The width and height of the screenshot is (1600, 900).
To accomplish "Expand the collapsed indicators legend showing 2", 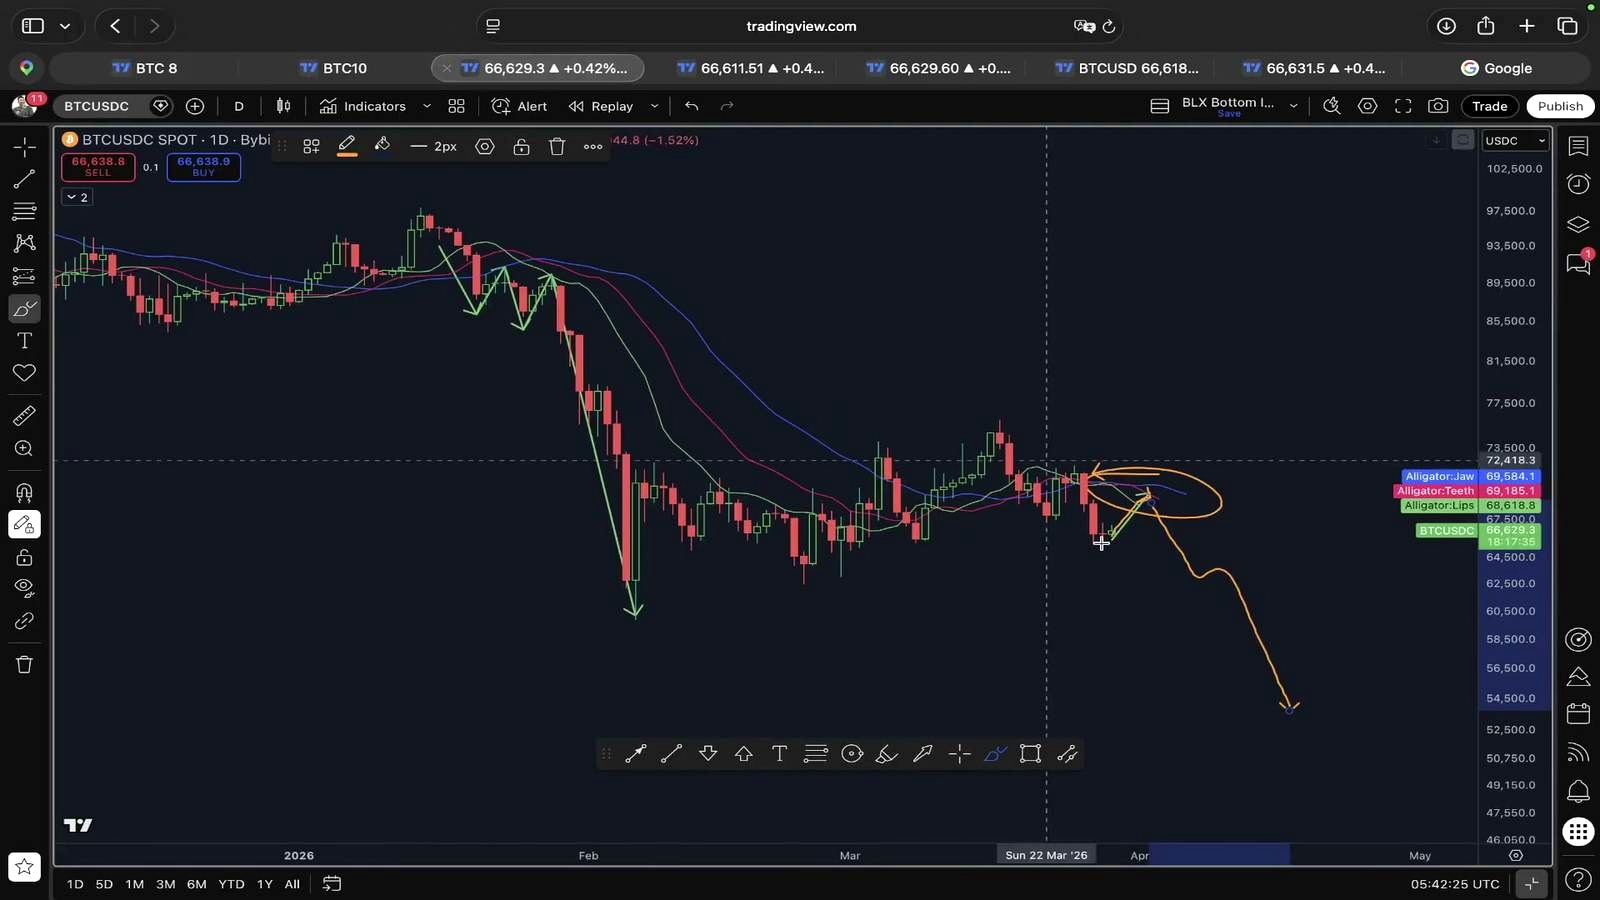I will (77, 197).
